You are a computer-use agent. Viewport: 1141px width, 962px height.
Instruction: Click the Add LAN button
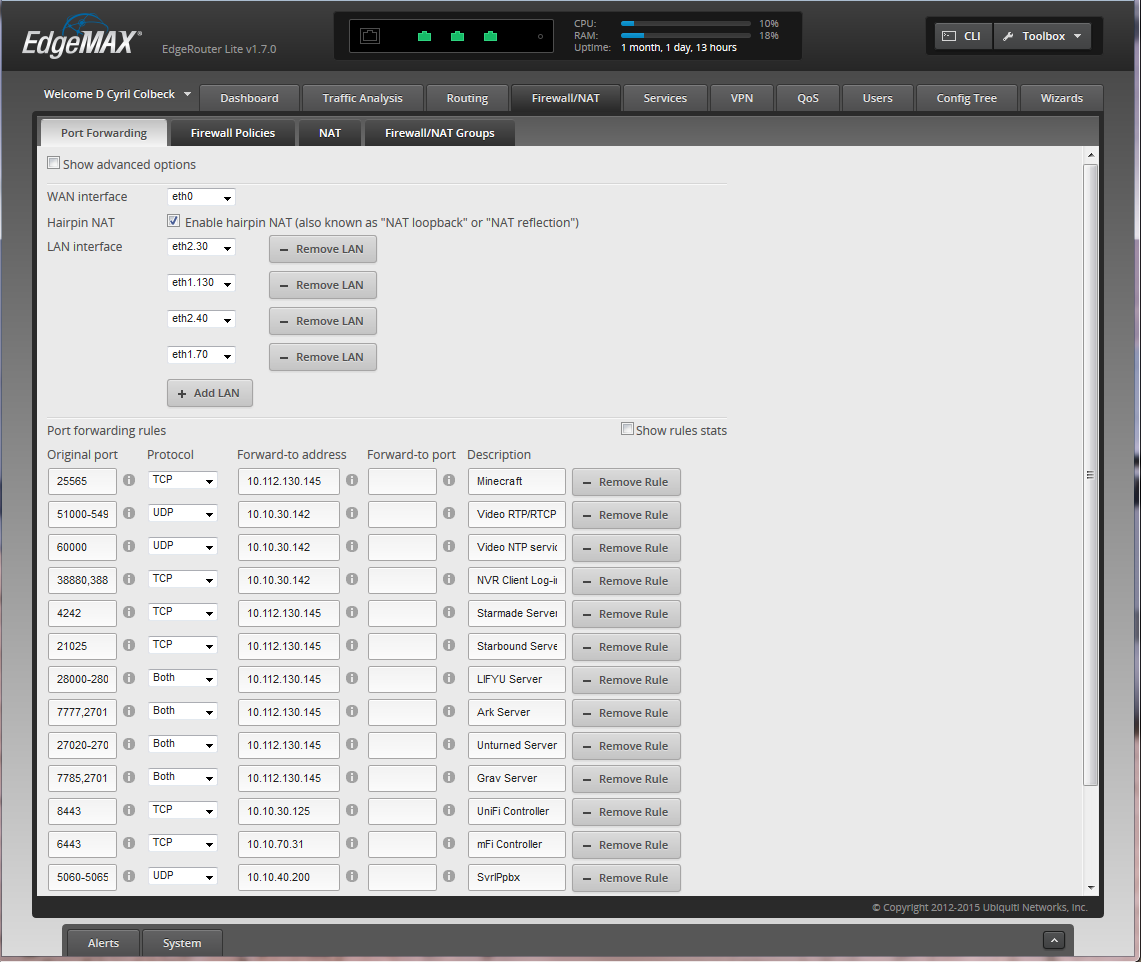tap(210, 393)
